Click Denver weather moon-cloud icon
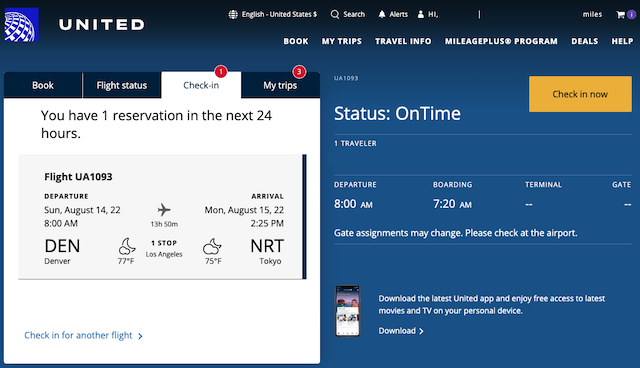 [x=127, y=246]
